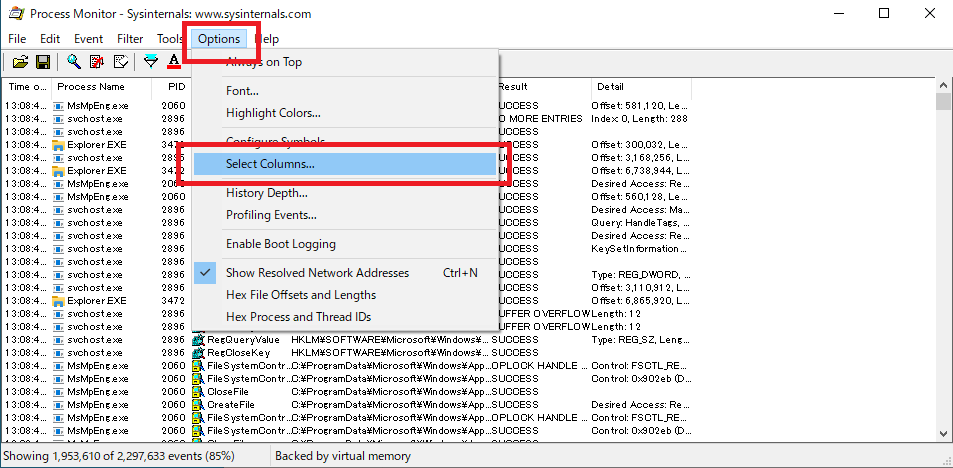Toggle the Autoscroll toolbar icon
The image size is (953, 468).
pyautogui.click(x=97, y=61)
